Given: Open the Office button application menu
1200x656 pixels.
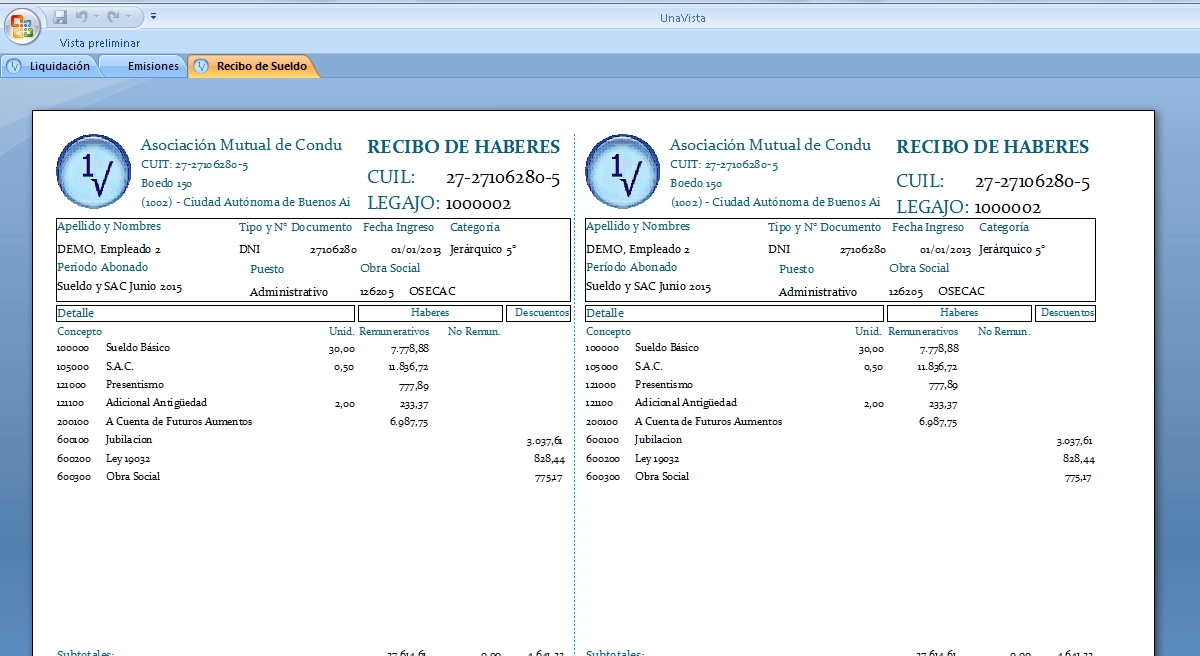Looking at the screenshot, I should coord(22,24).
